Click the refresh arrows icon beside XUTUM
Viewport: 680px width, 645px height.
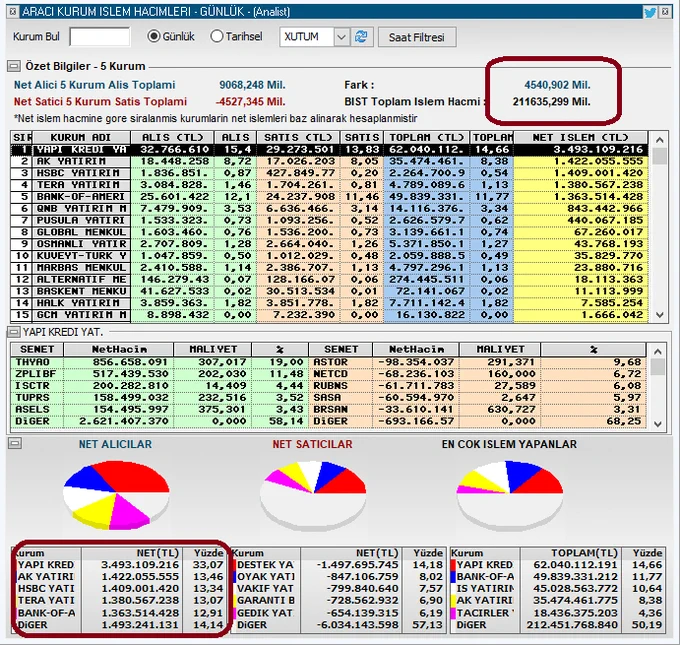click(361, 37)
